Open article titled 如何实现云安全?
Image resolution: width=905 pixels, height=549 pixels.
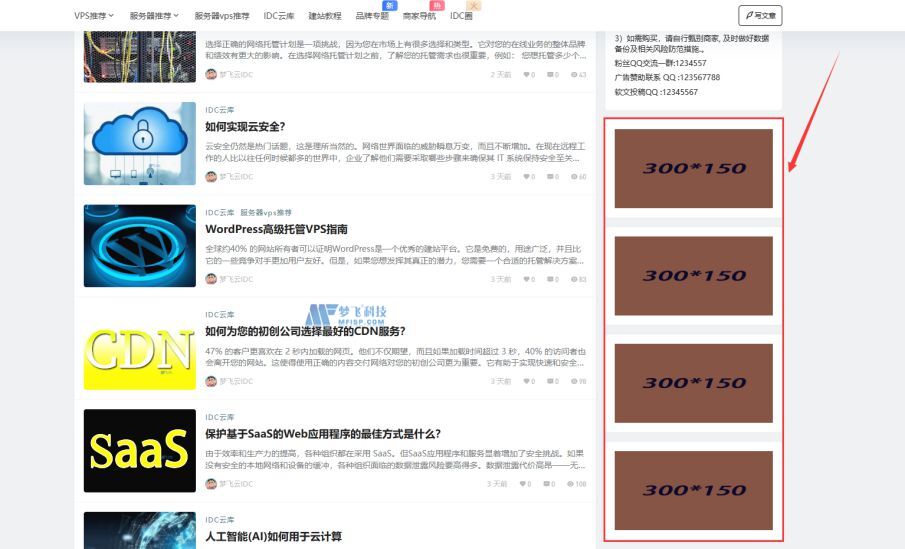click(x=245, y=127)
